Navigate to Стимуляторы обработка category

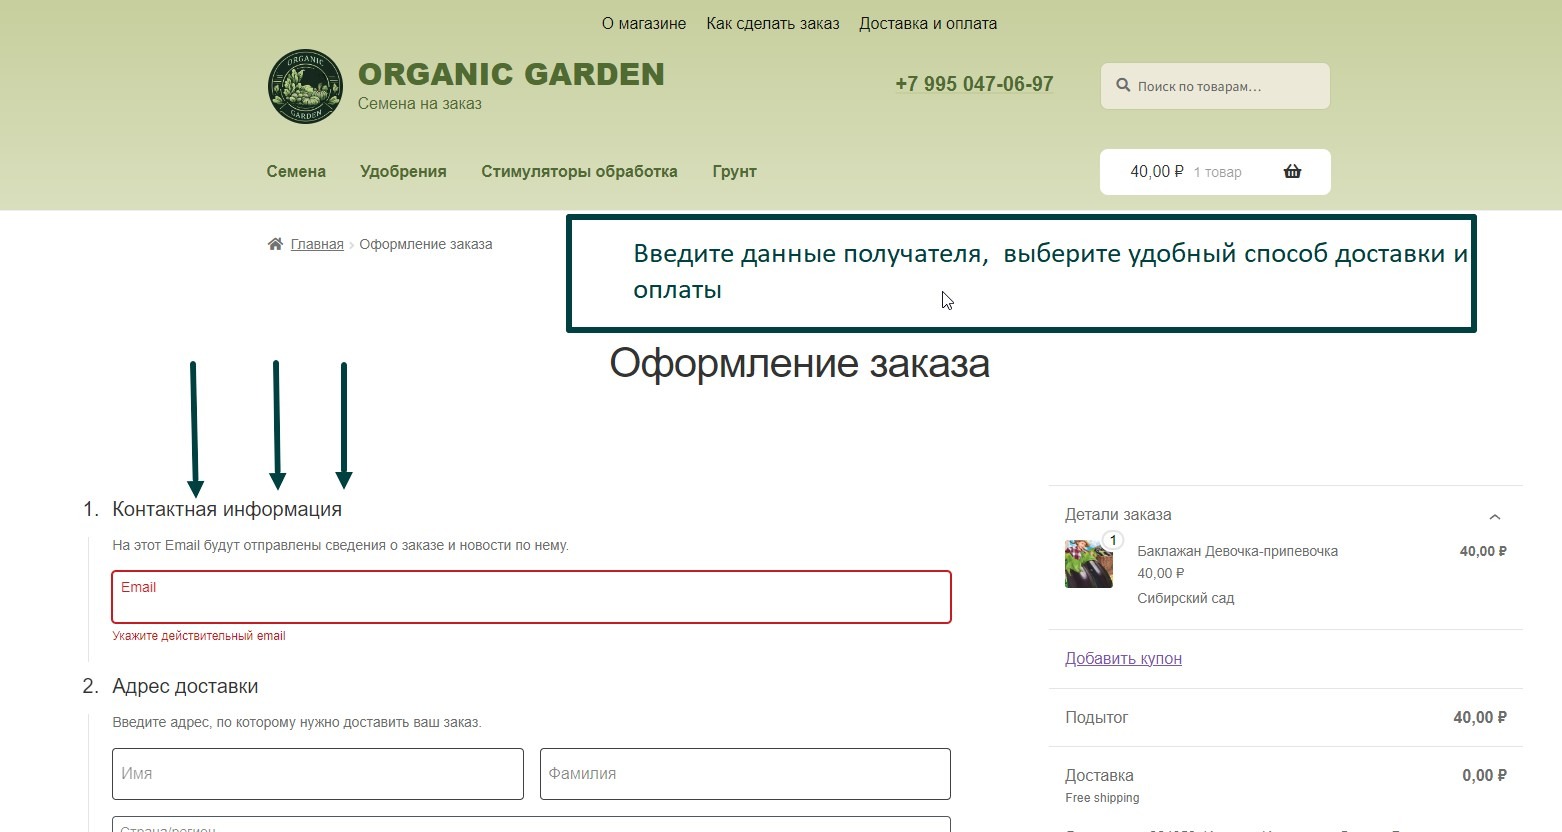579,171
